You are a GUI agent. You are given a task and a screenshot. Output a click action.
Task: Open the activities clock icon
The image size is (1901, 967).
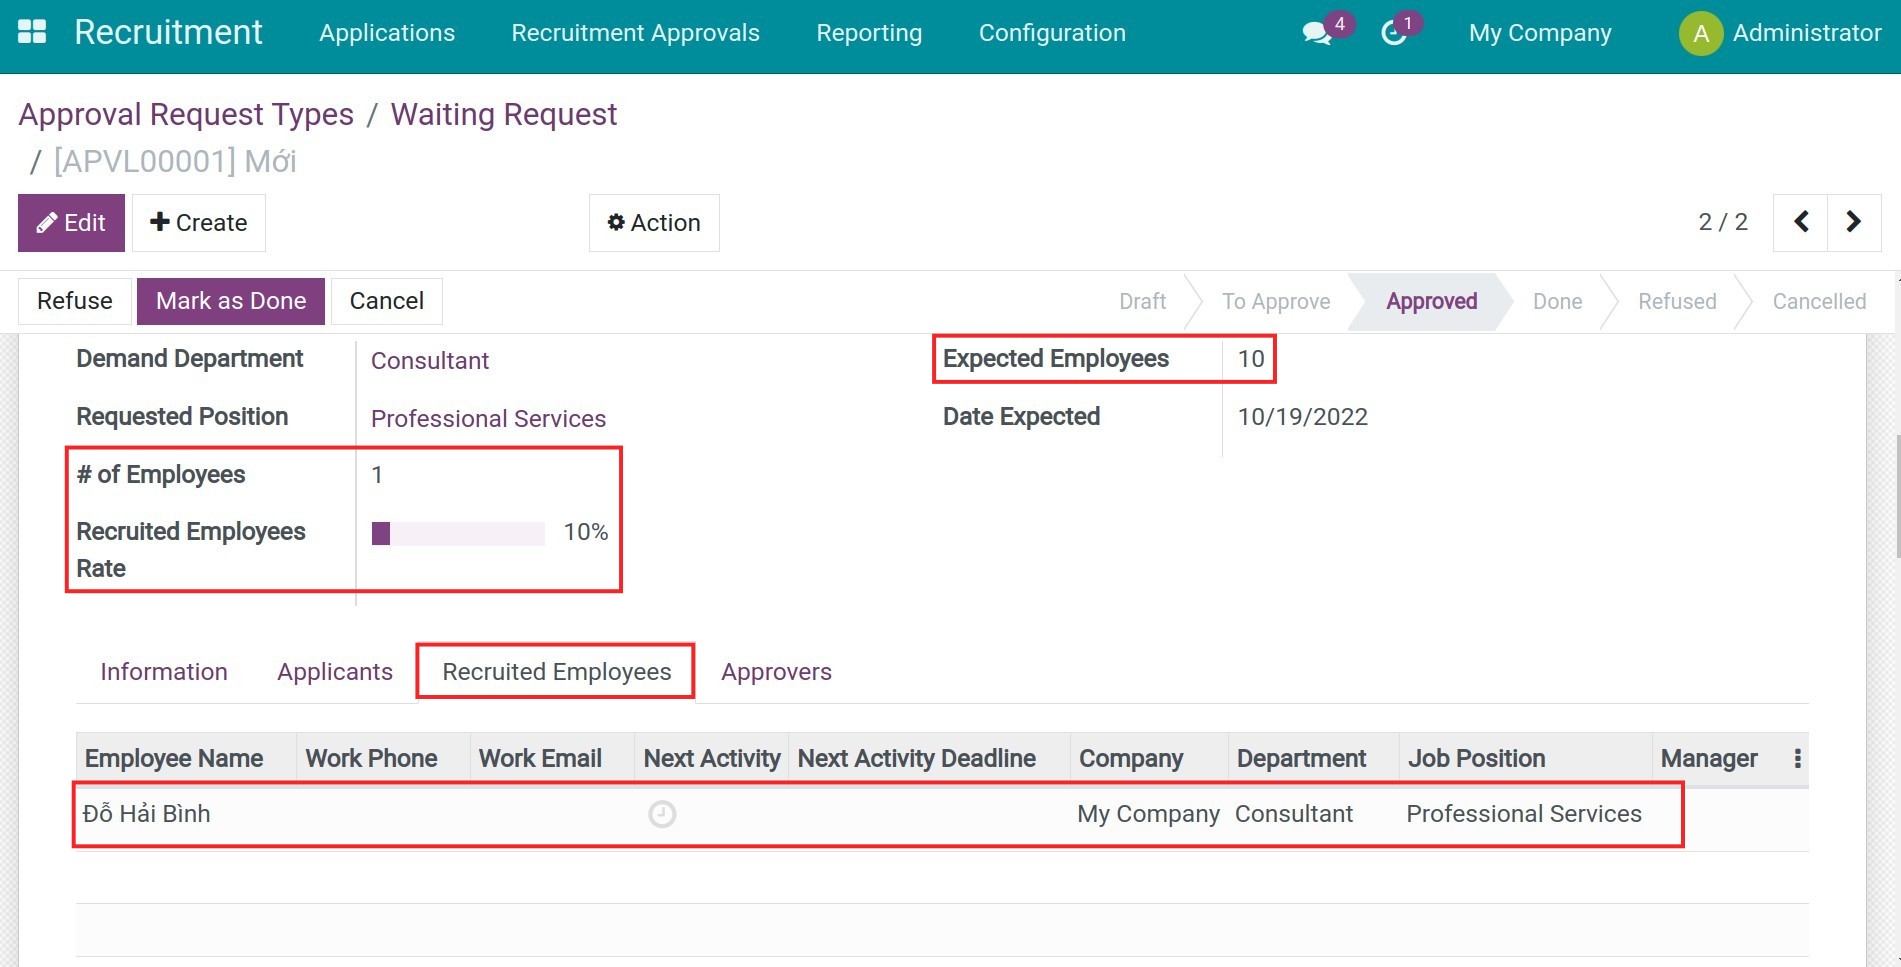point(1393,33)
